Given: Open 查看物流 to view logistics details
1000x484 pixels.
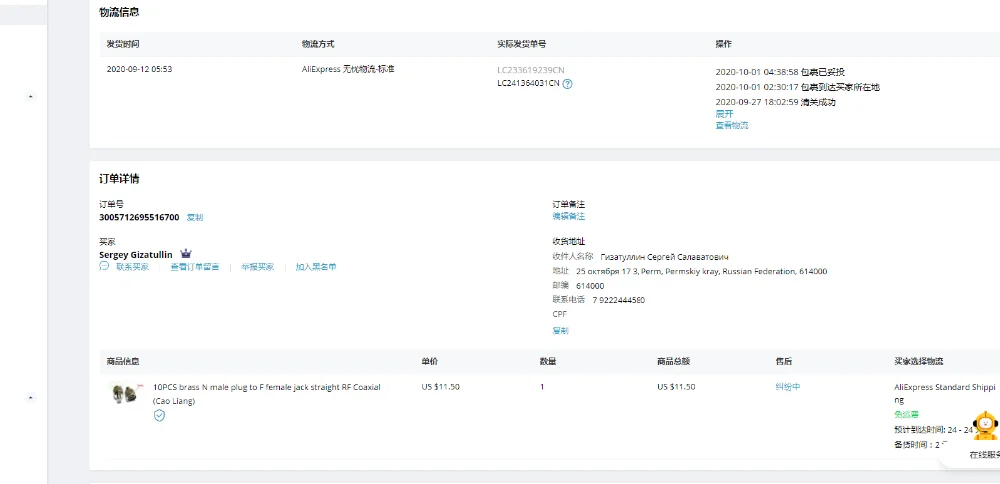Looking at the screenshot, I should coord(732,126).
